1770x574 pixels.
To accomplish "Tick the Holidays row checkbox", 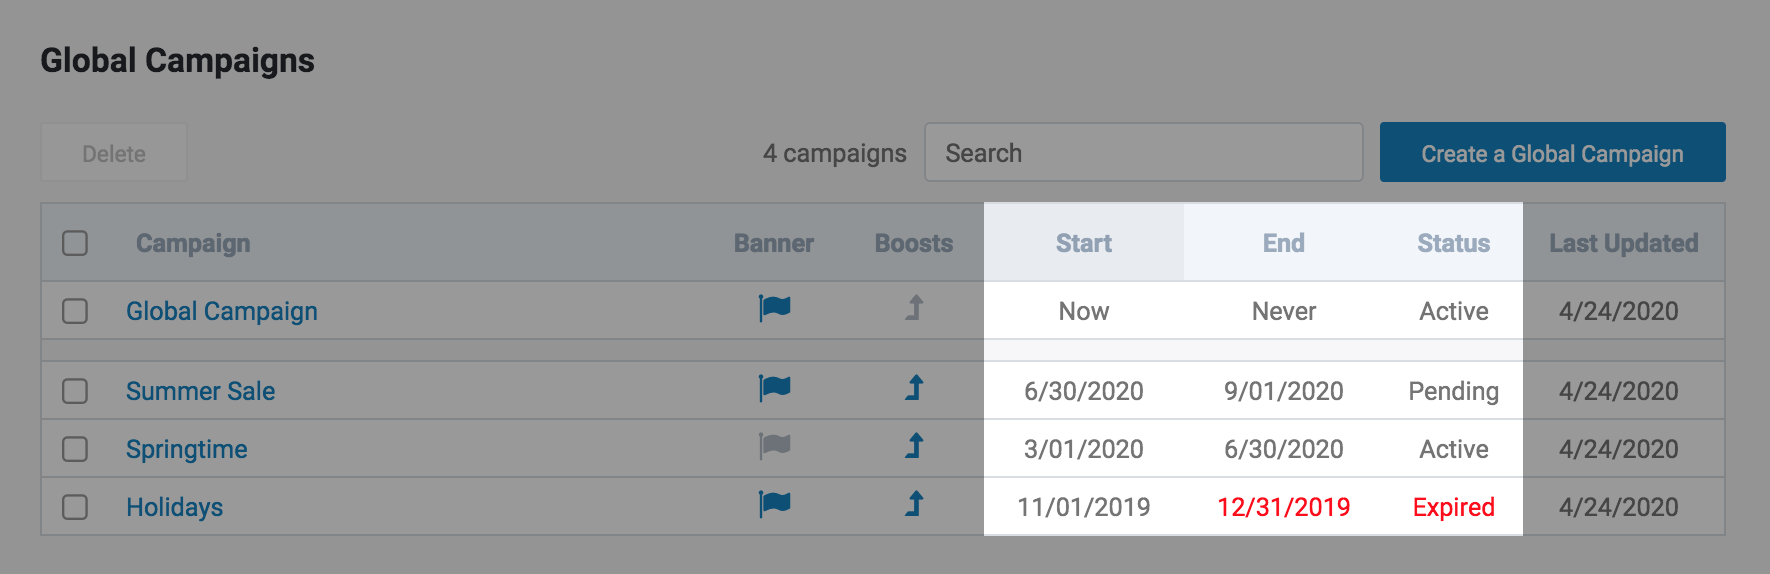I will click(x=75, y=507).
